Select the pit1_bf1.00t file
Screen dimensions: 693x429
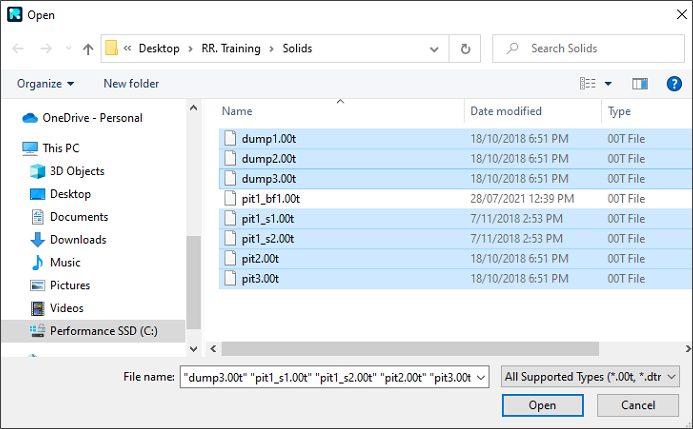(270, 198)
